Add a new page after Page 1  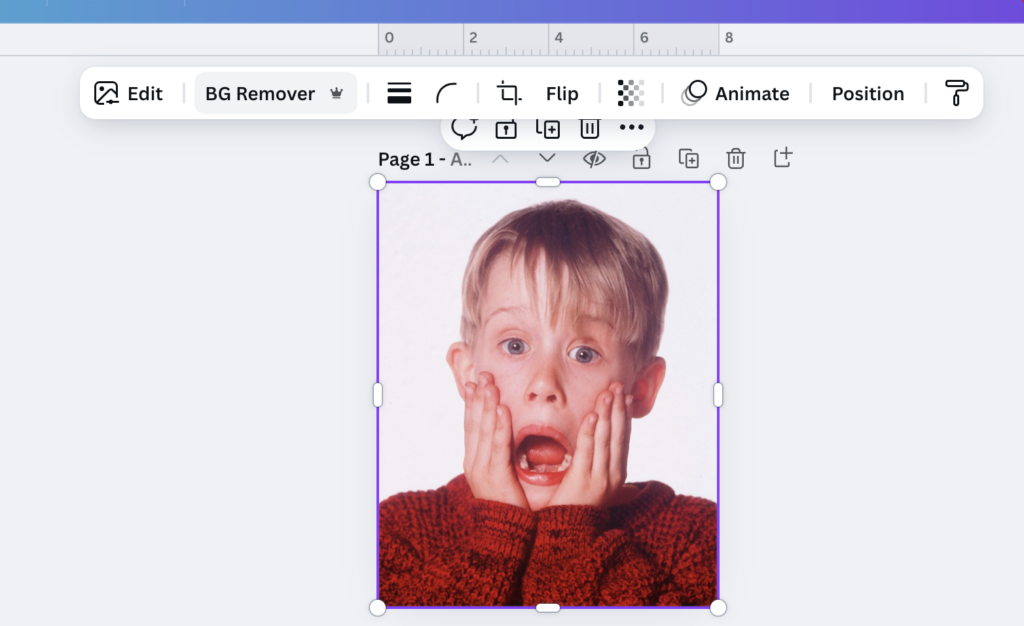point(783,158)
